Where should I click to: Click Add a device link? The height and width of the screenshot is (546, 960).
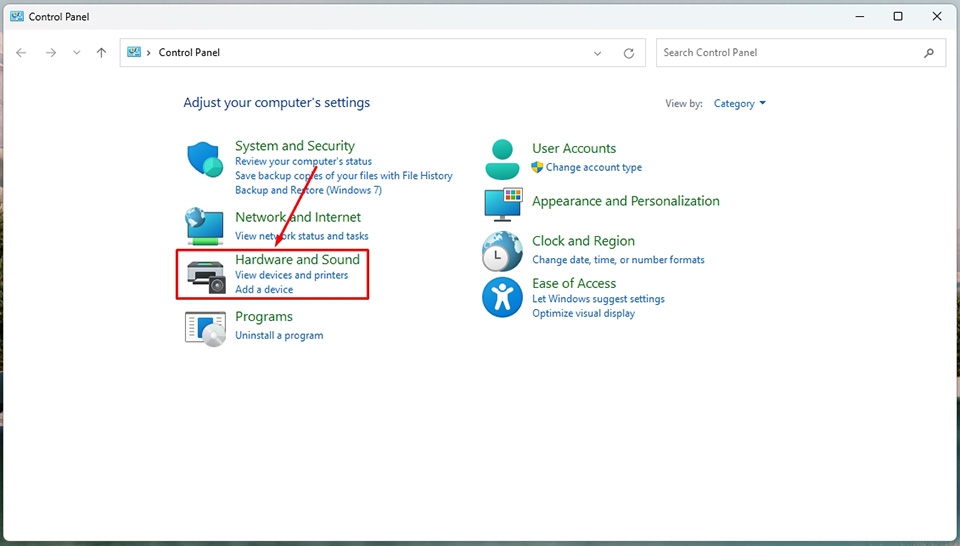264,290
